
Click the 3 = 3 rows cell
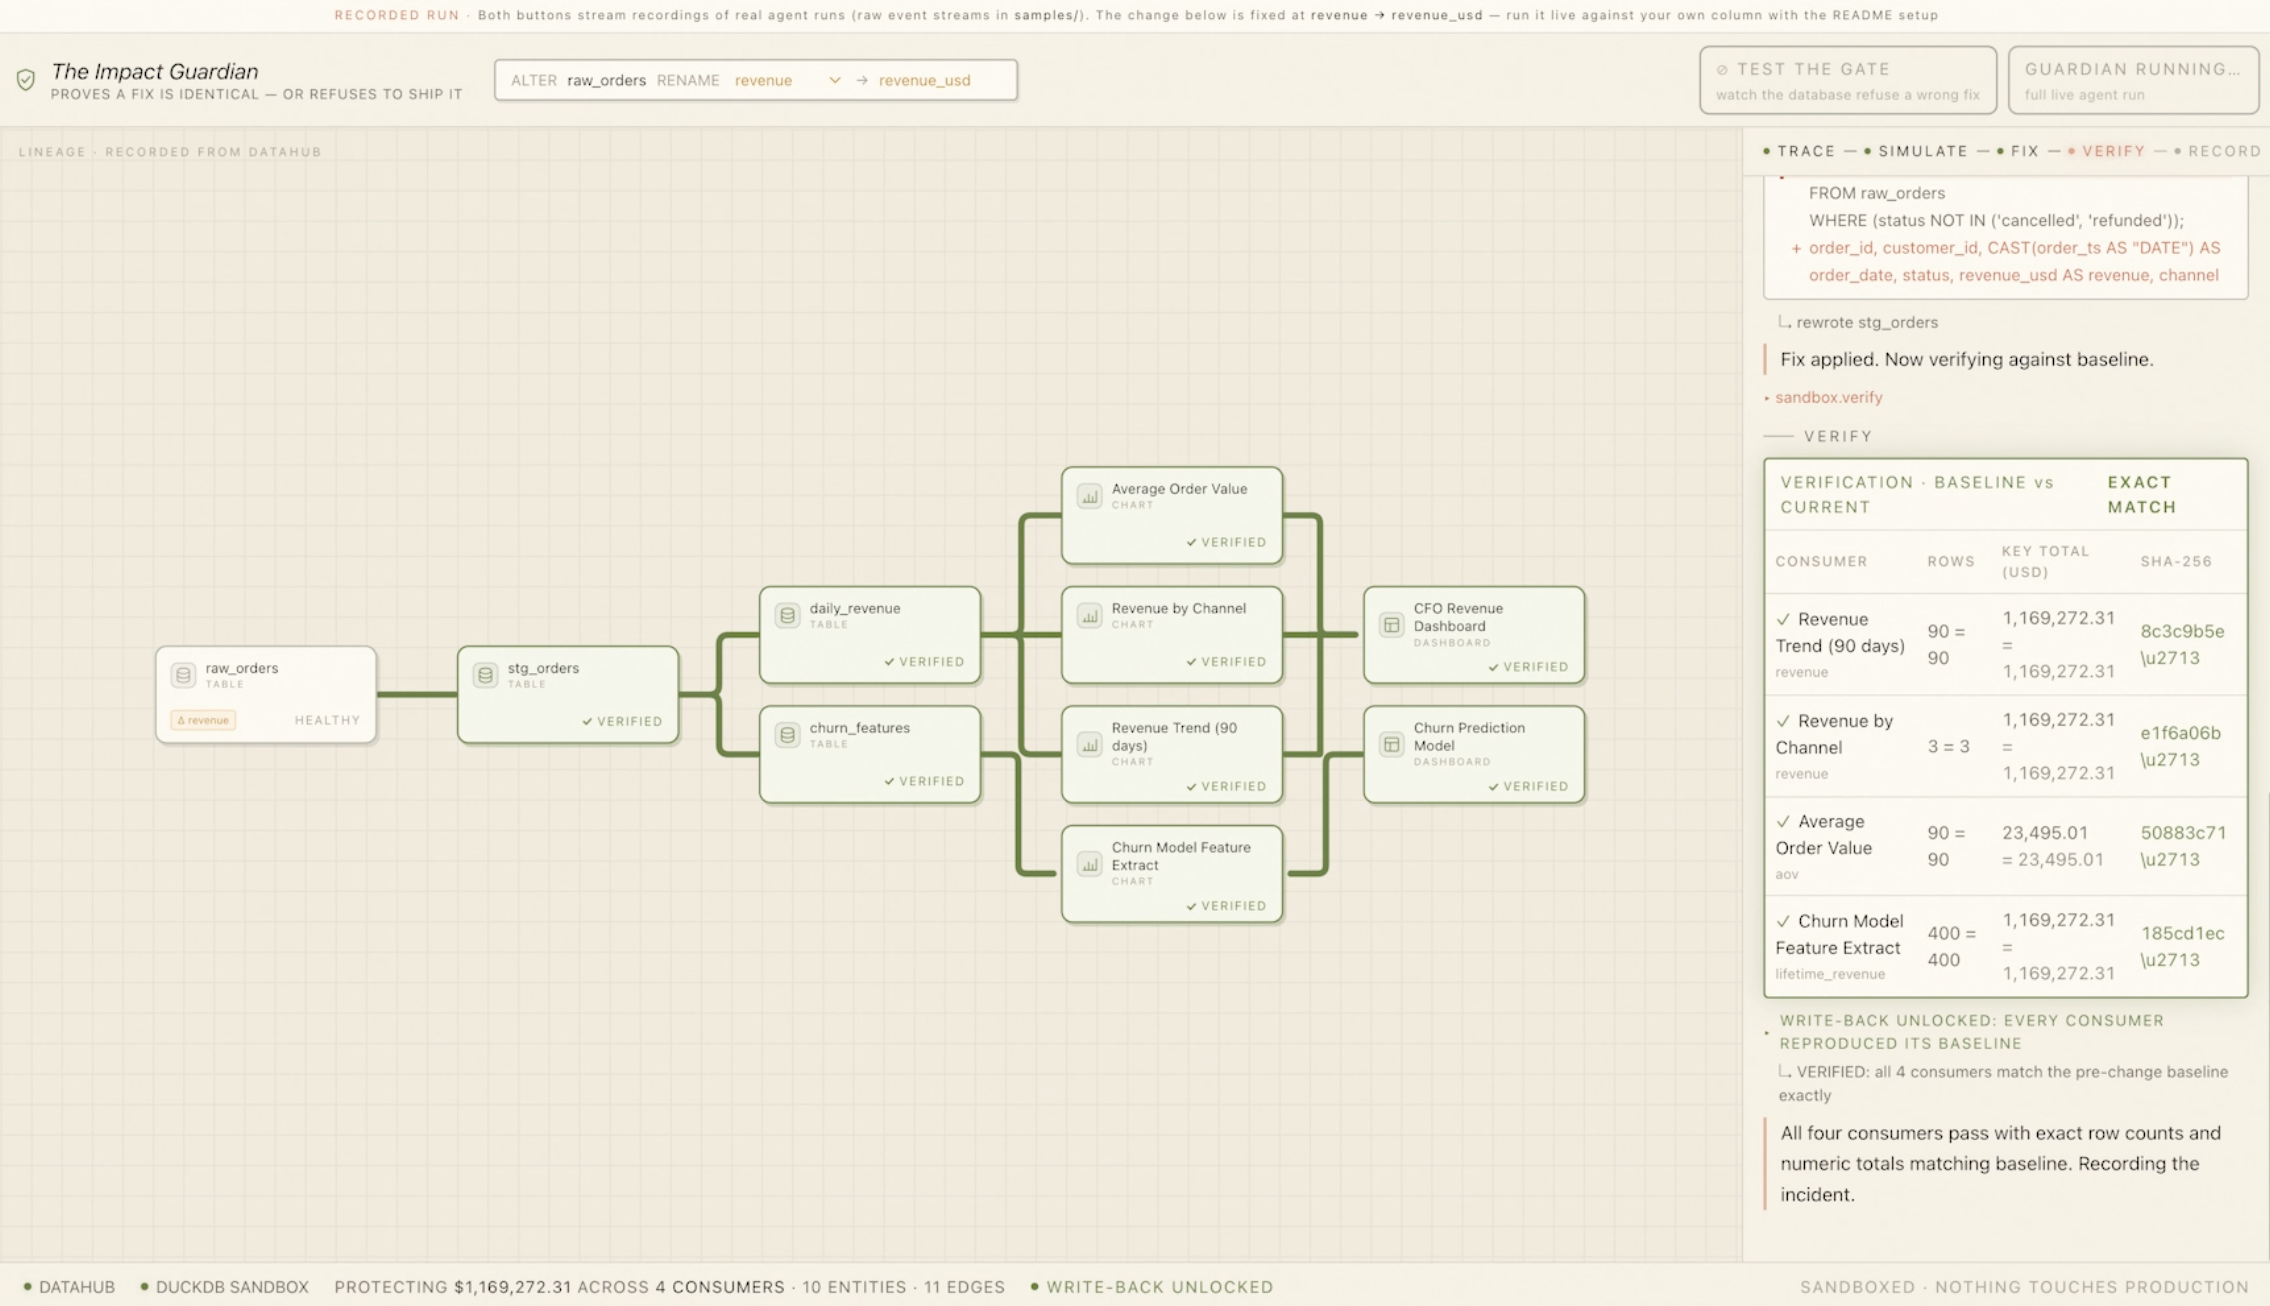pyautogui.click(x=1948, y=746)
